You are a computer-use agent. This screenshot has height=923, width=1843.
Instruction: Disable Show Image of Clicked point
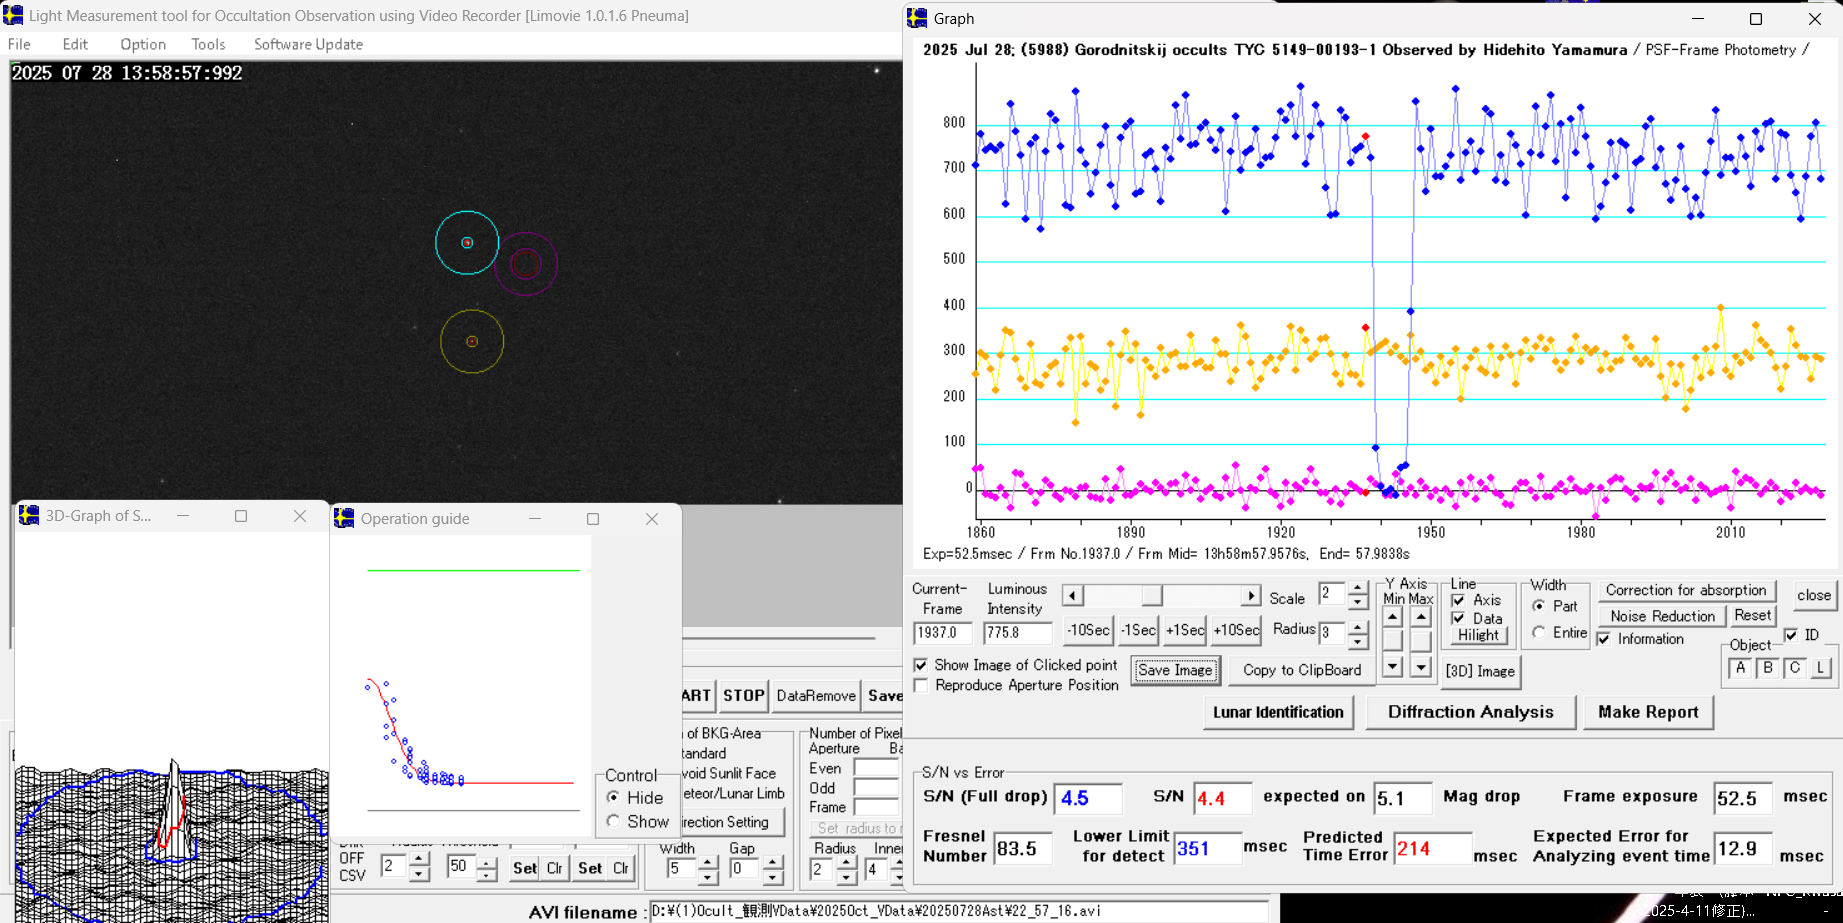tap(921, 665)
